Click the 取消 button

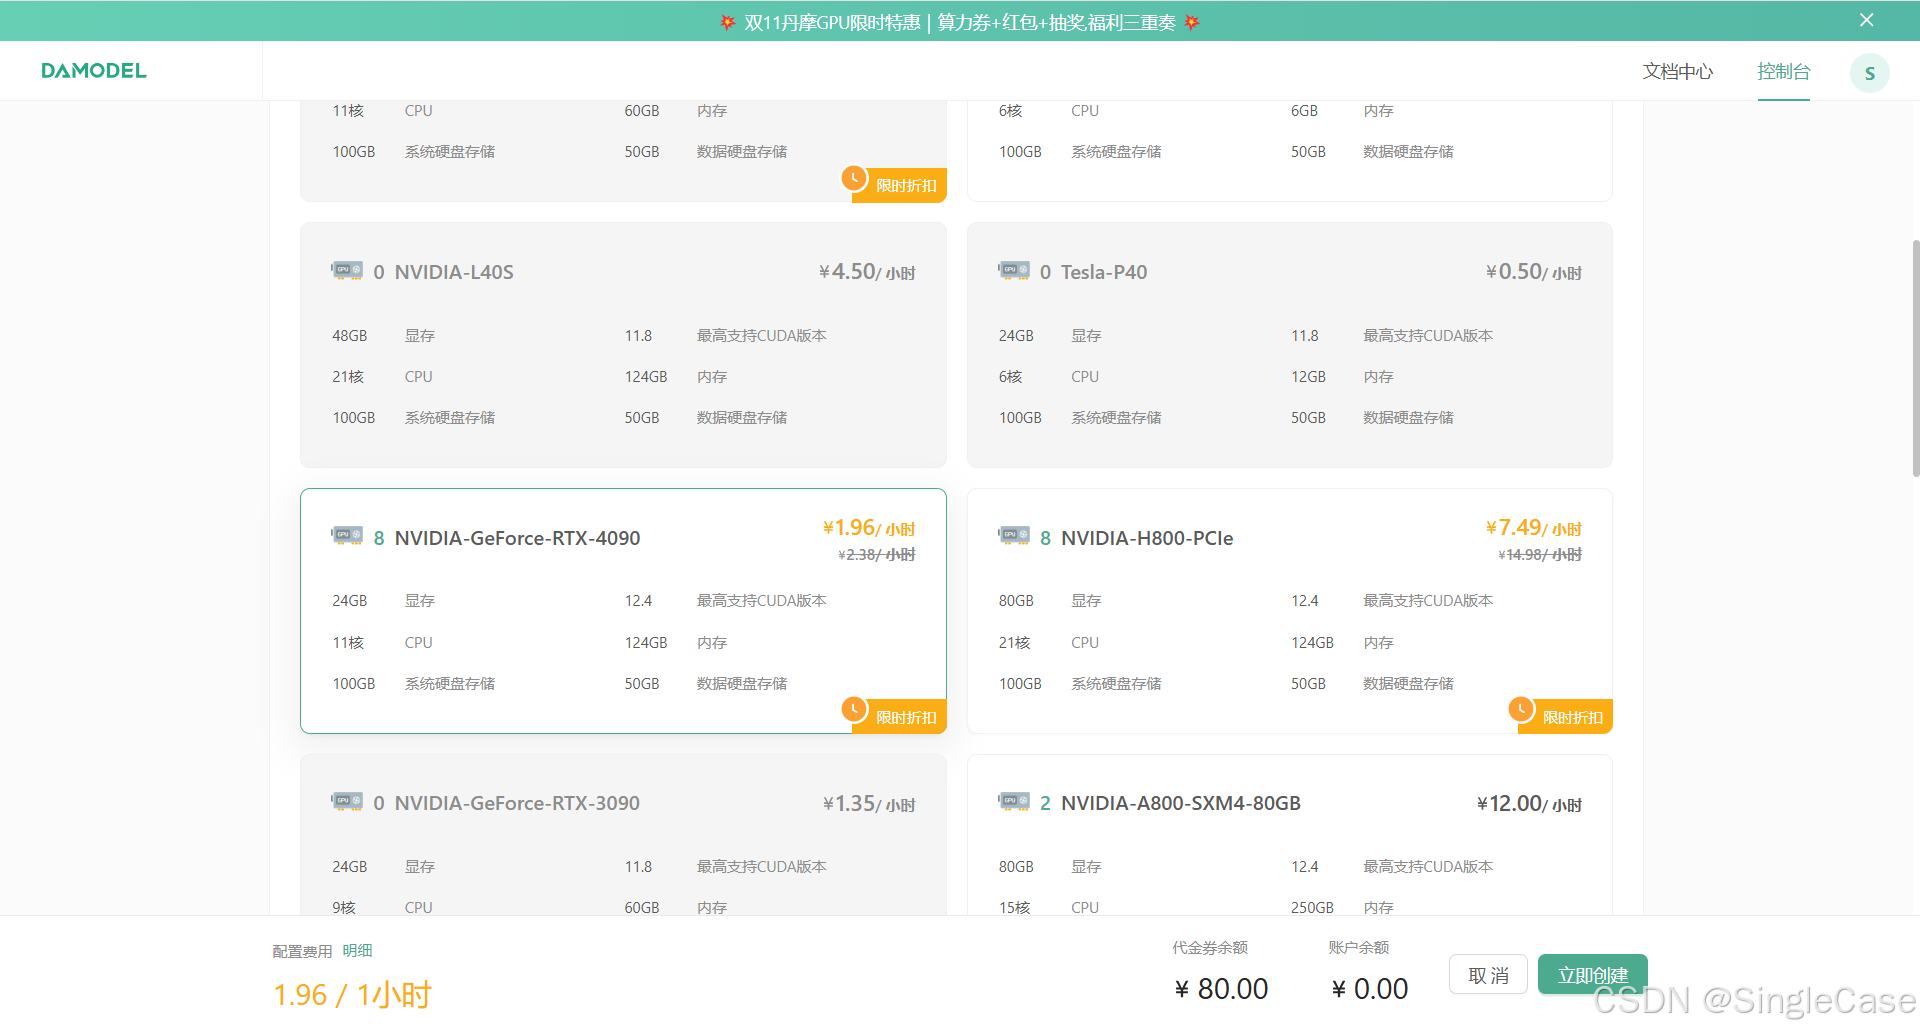coord(1488,975)
